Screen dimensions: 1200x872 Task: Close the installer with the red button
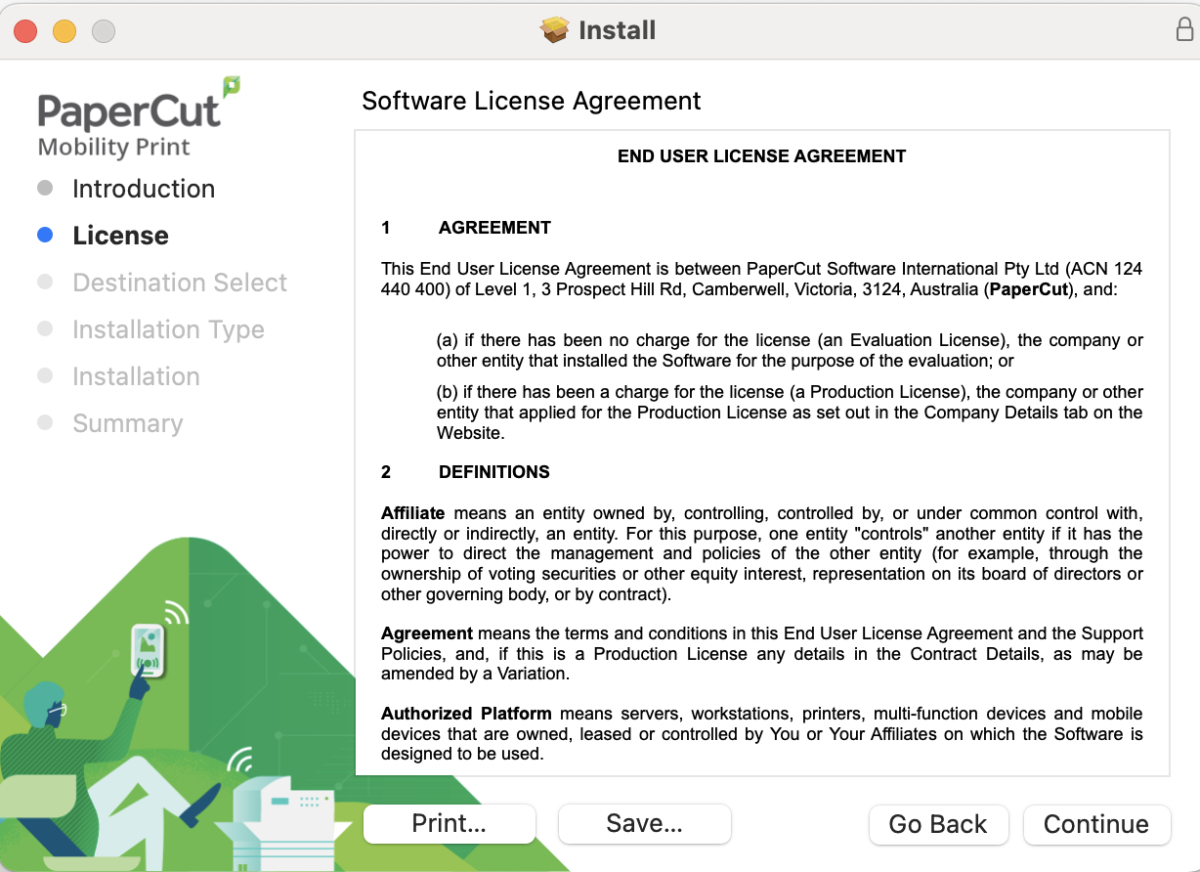coord(25,31)
